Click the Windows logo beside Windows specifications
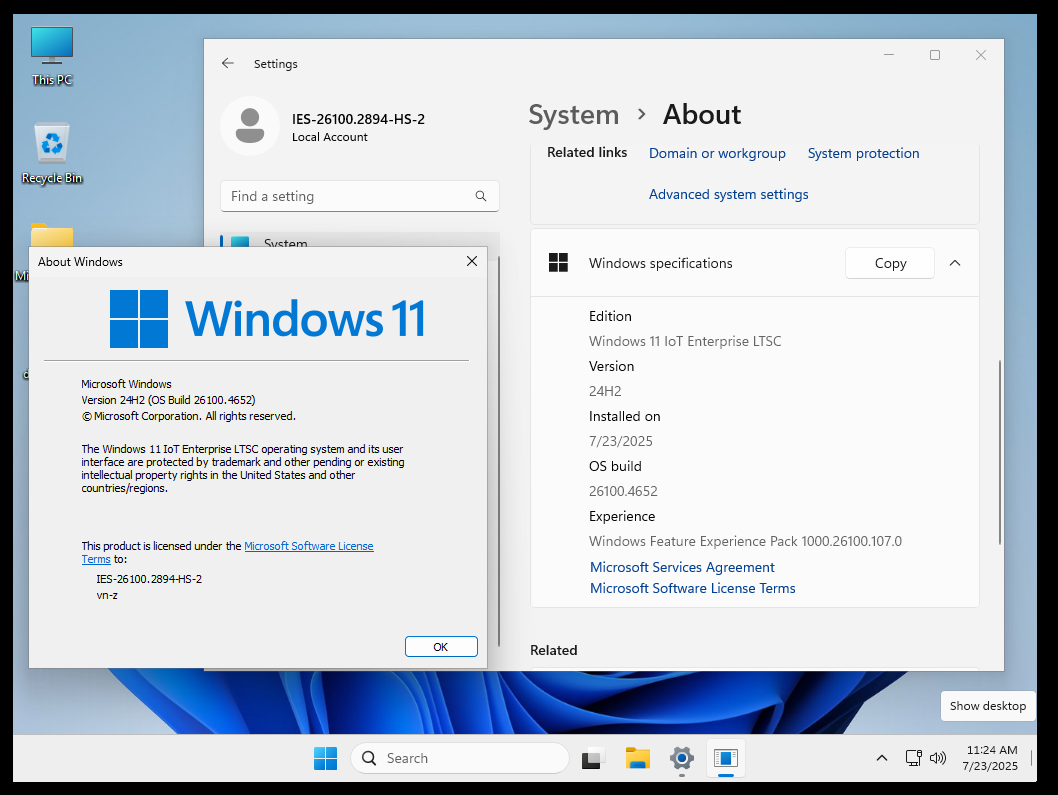Screen dimensions: 1058x795 [x=558, y=263]
